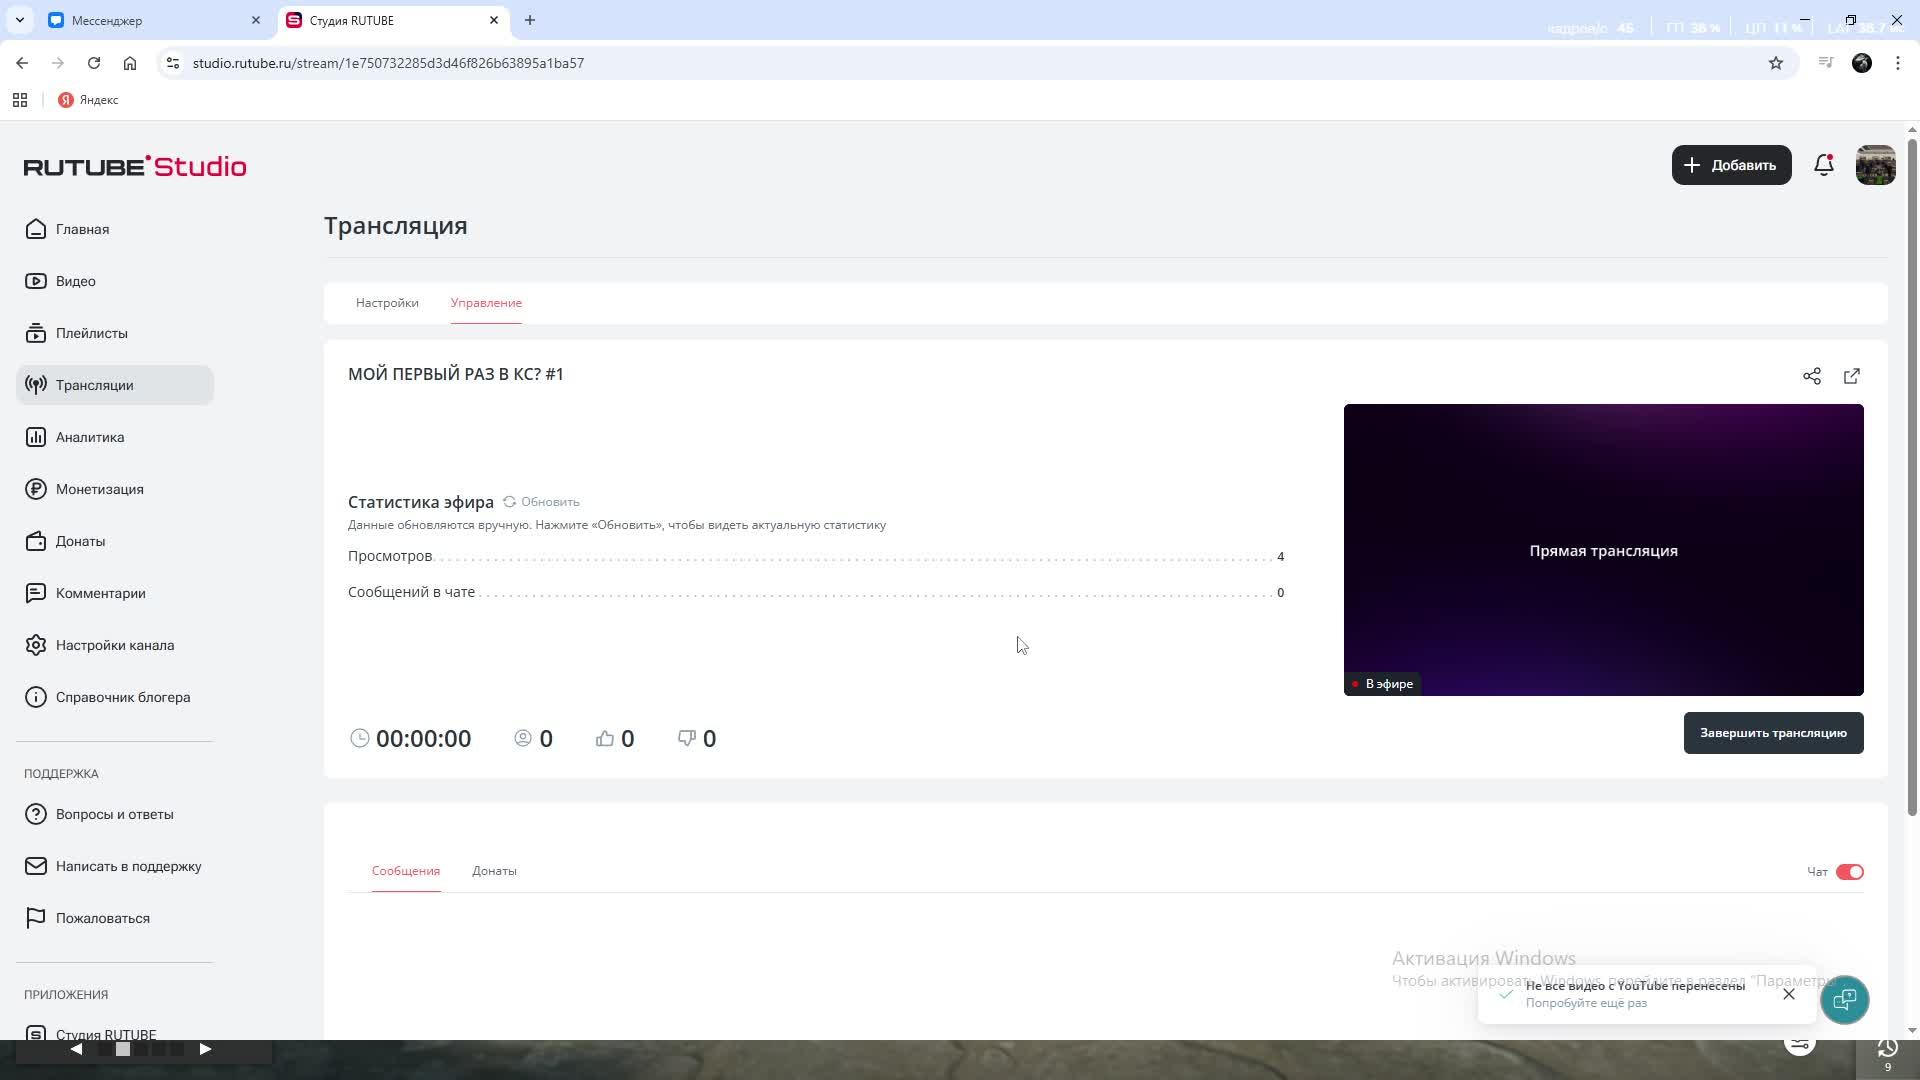Open the Chrome three-dot menu
1920x1080 pixels.
(1897, 63)
